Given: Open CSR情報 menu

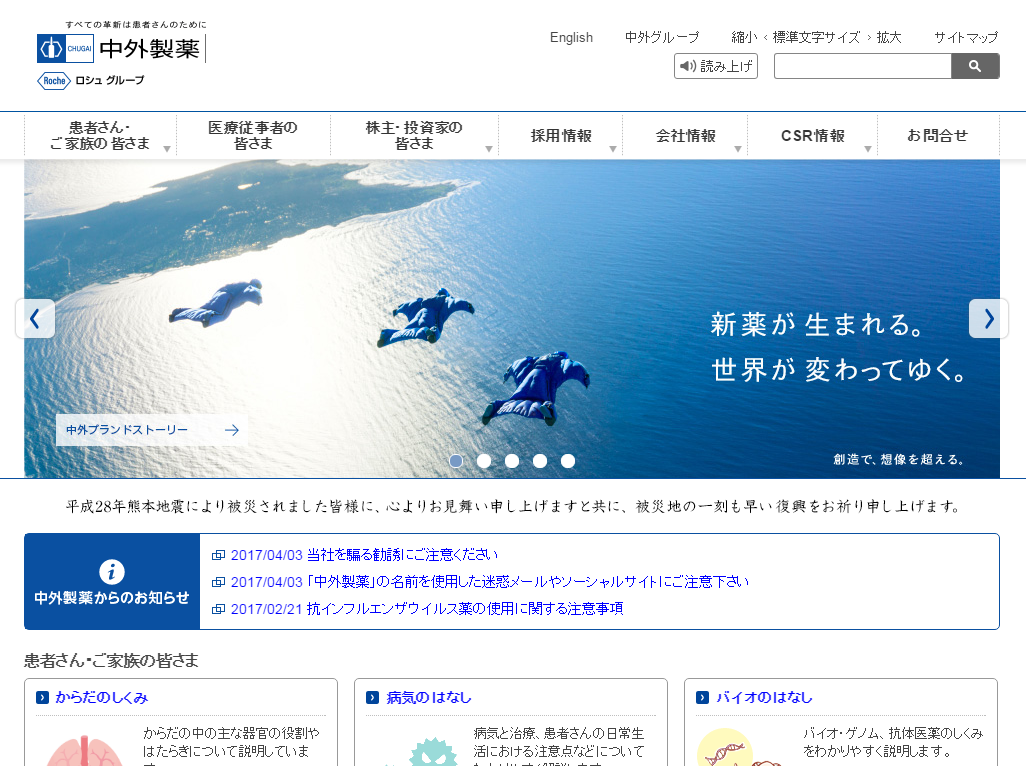Looking at the screenshot, I should 813,135.
